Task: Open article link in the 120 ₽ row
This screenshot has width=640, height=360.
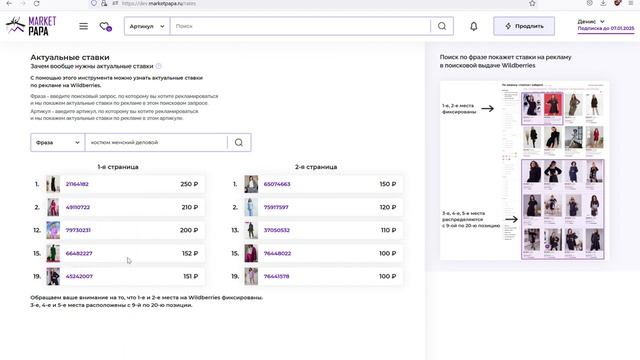Action: click(x=276, y=207)
